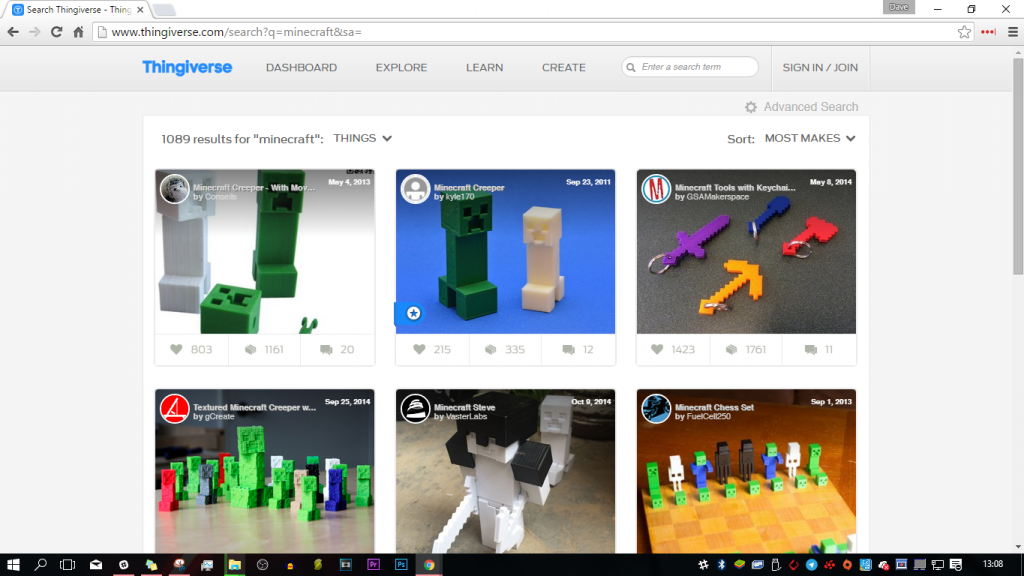Open 'Minecraft Creeper - With Mov...' title link

[254, 187]
